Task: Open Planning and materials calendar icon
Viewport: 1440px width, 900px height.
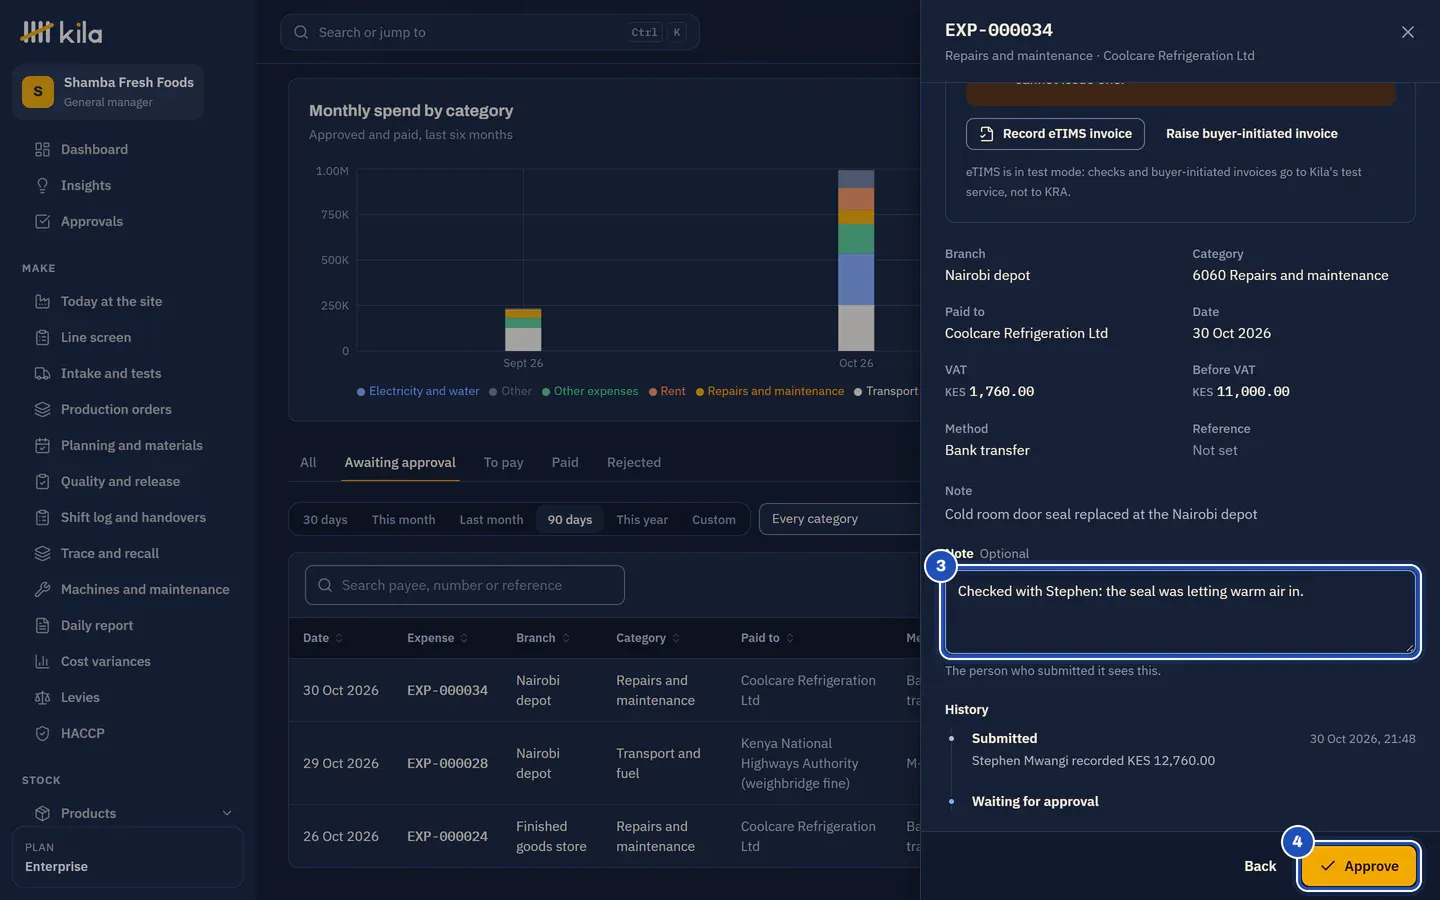Action: [x=42, y=445]
